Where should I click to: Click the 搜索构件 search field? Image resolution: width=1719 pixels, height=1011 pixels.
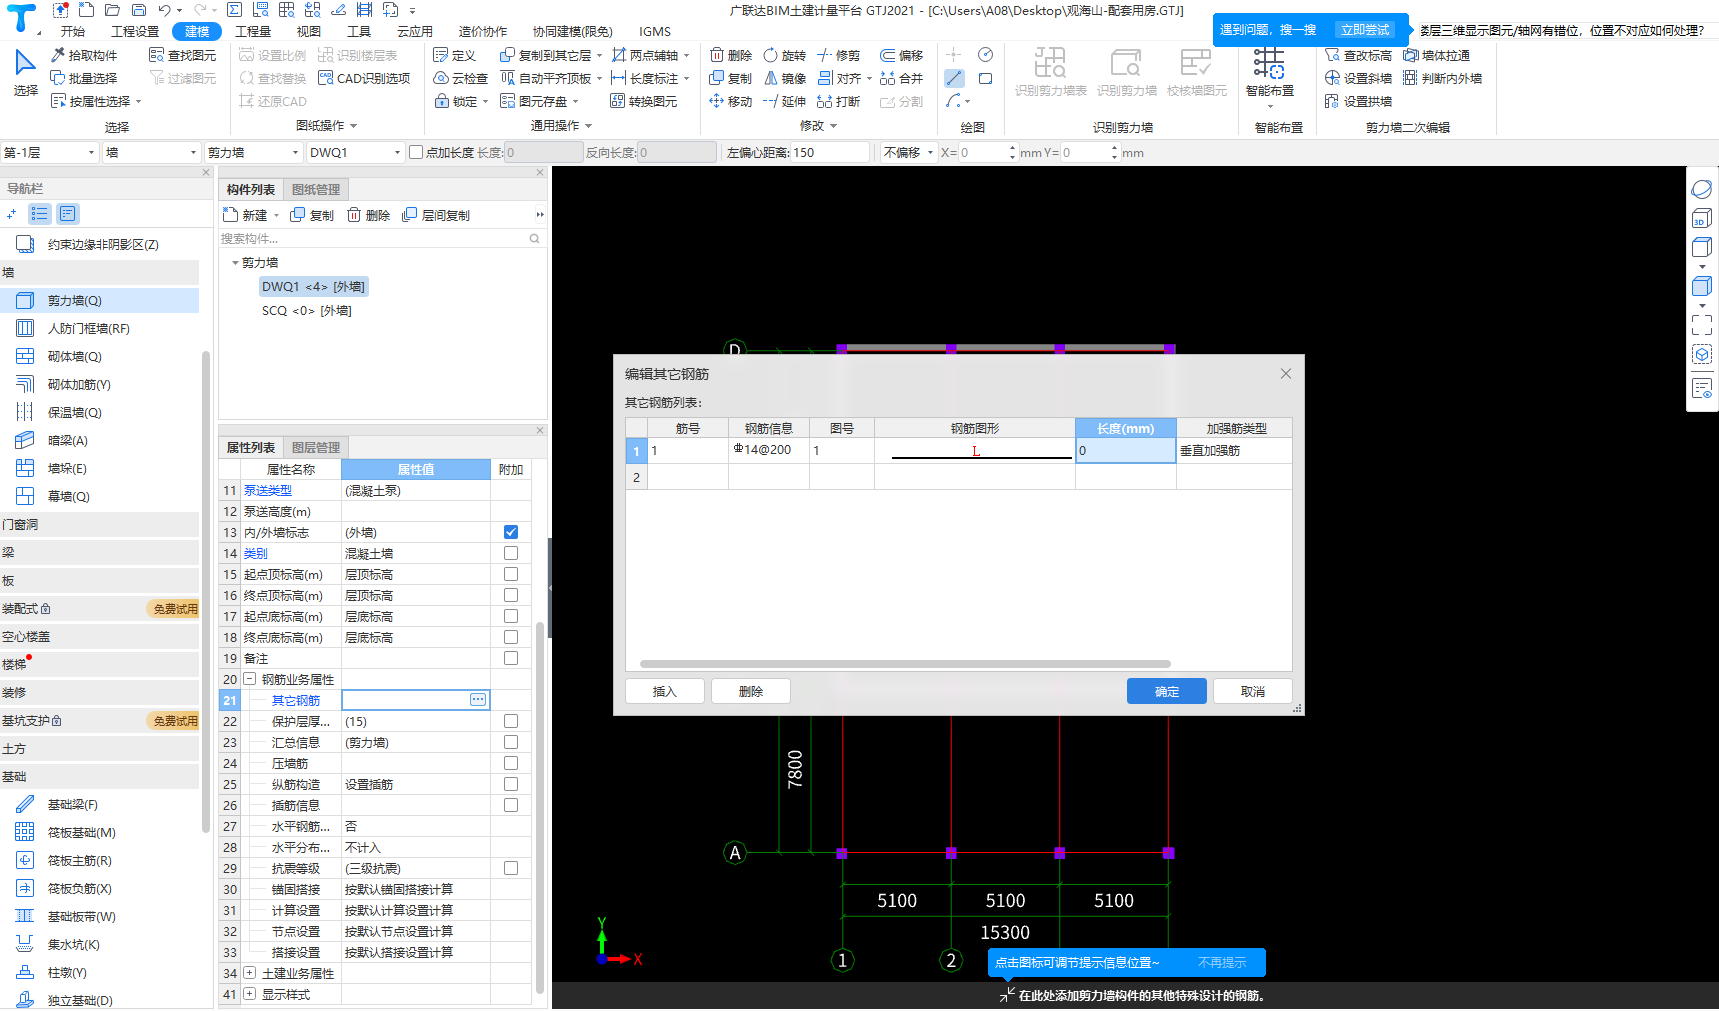click(381, 238)
